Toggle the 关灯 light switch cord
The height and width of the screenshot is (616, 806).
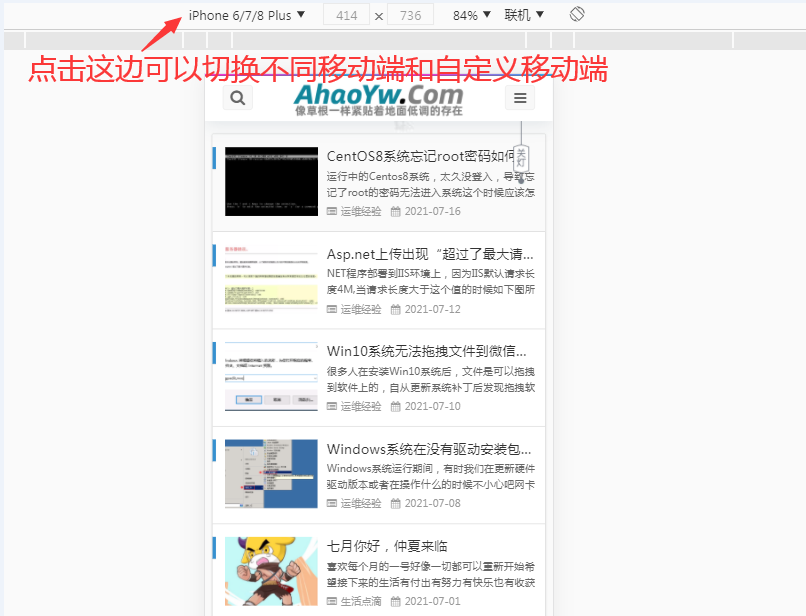(520, 158)
